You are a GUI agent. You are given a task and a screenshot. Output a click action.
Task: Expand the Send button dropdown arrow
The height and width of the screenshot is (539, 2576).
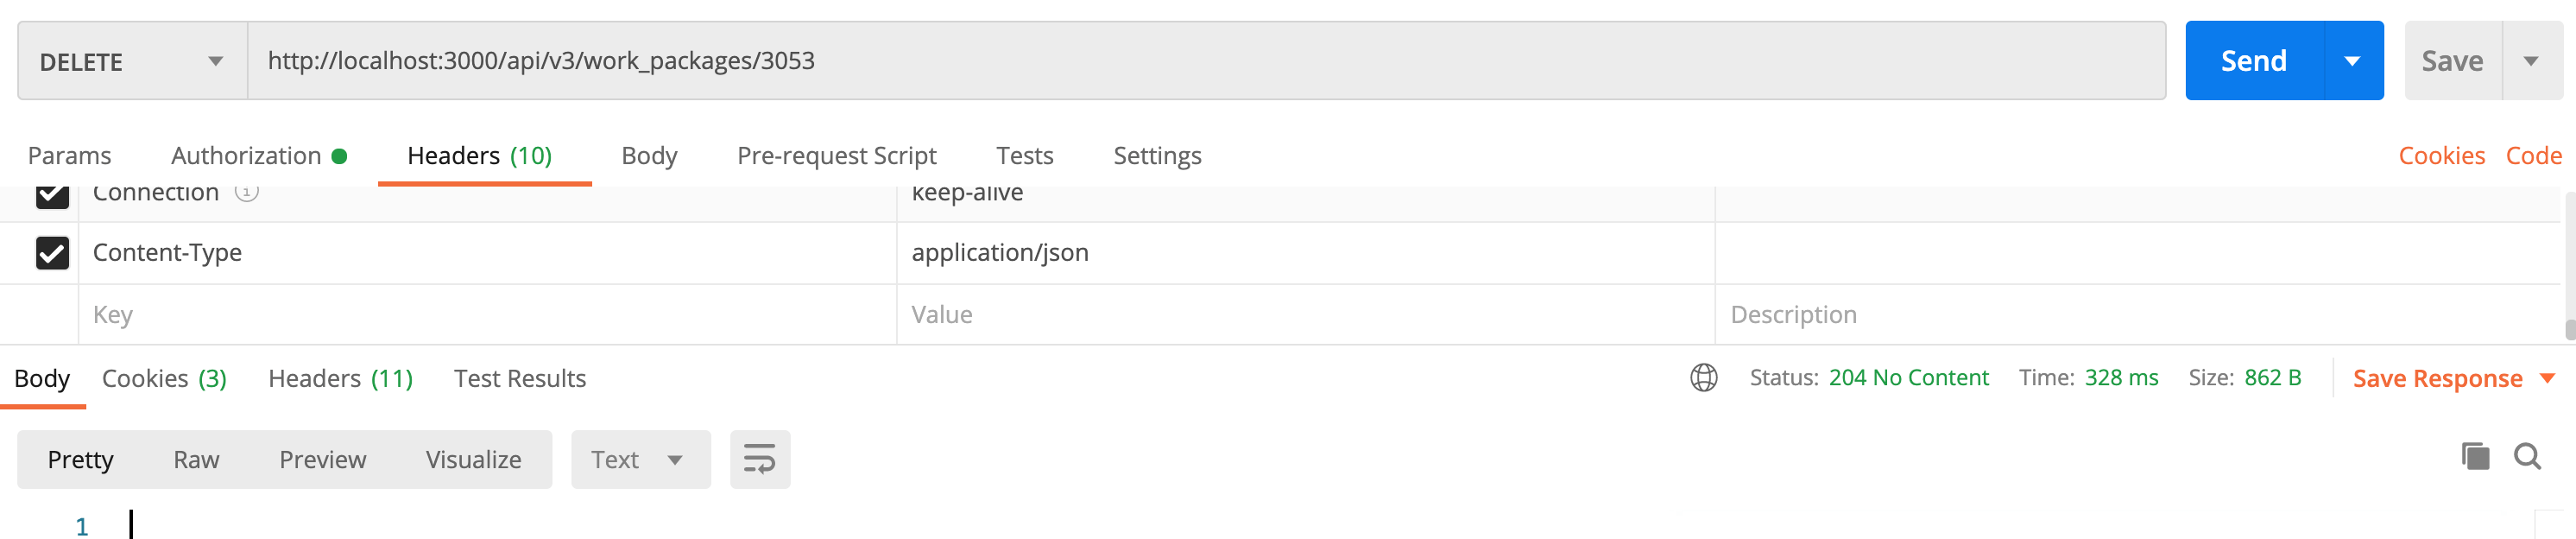point(2352,61)
